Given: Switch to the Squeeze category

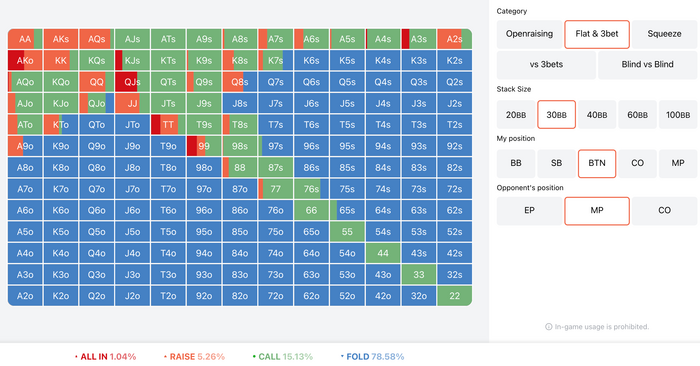Looking at the screenshot, I should coord(664,34).
